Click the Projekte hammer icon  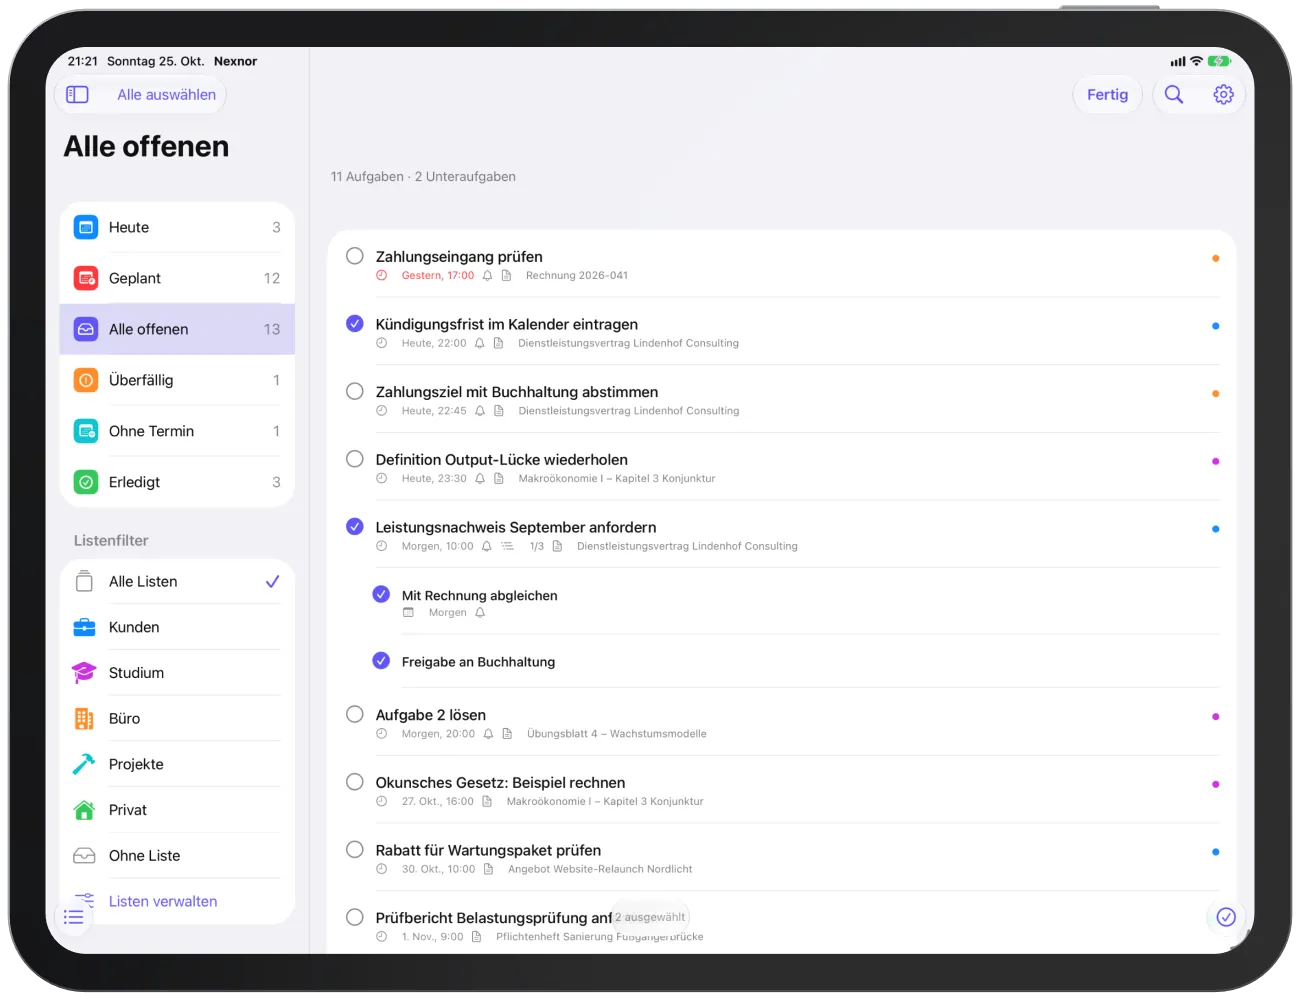(85, 765)
